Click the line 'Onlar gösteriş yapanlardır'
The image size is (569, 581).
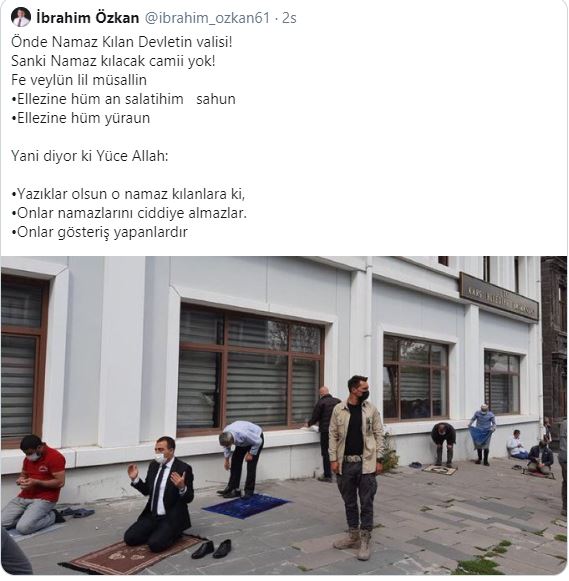tap(100, 232)
